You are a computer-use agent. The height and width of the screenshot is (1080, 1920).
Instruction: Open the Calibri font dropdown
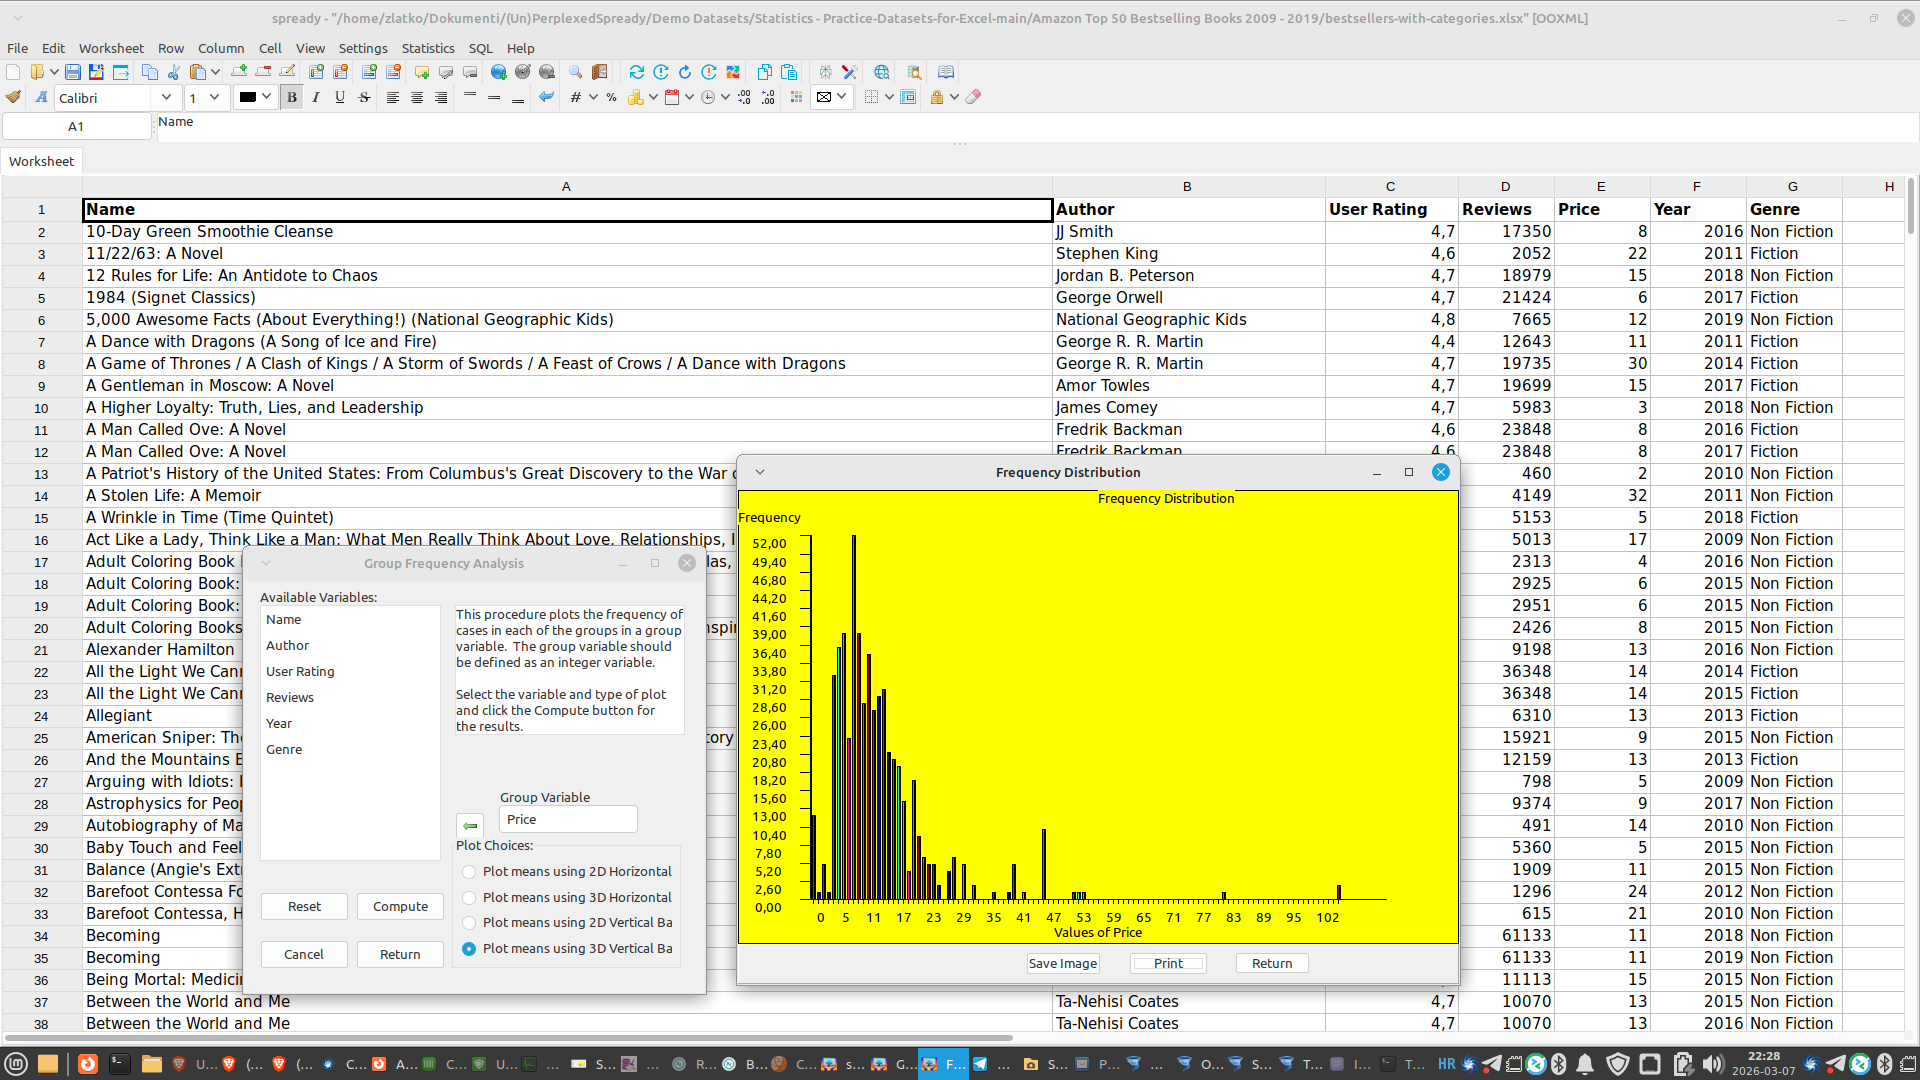pyautogui.click(x=166, y=97)
